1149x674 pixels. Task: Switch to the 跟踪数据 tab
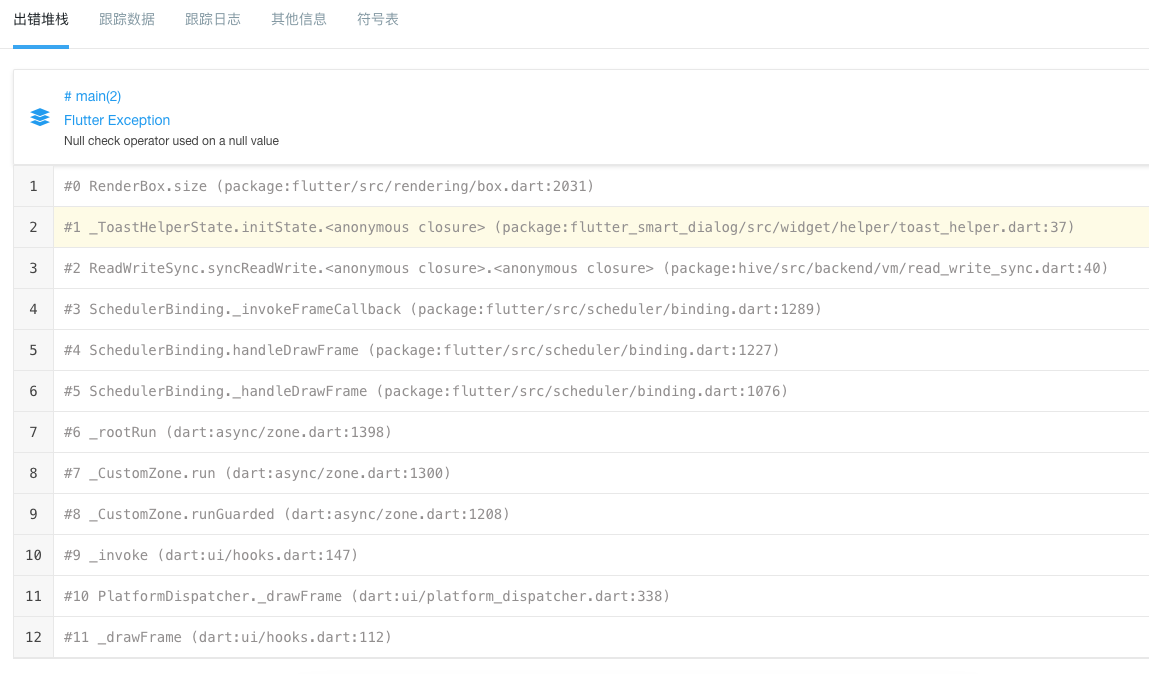(x=126, y=18)
